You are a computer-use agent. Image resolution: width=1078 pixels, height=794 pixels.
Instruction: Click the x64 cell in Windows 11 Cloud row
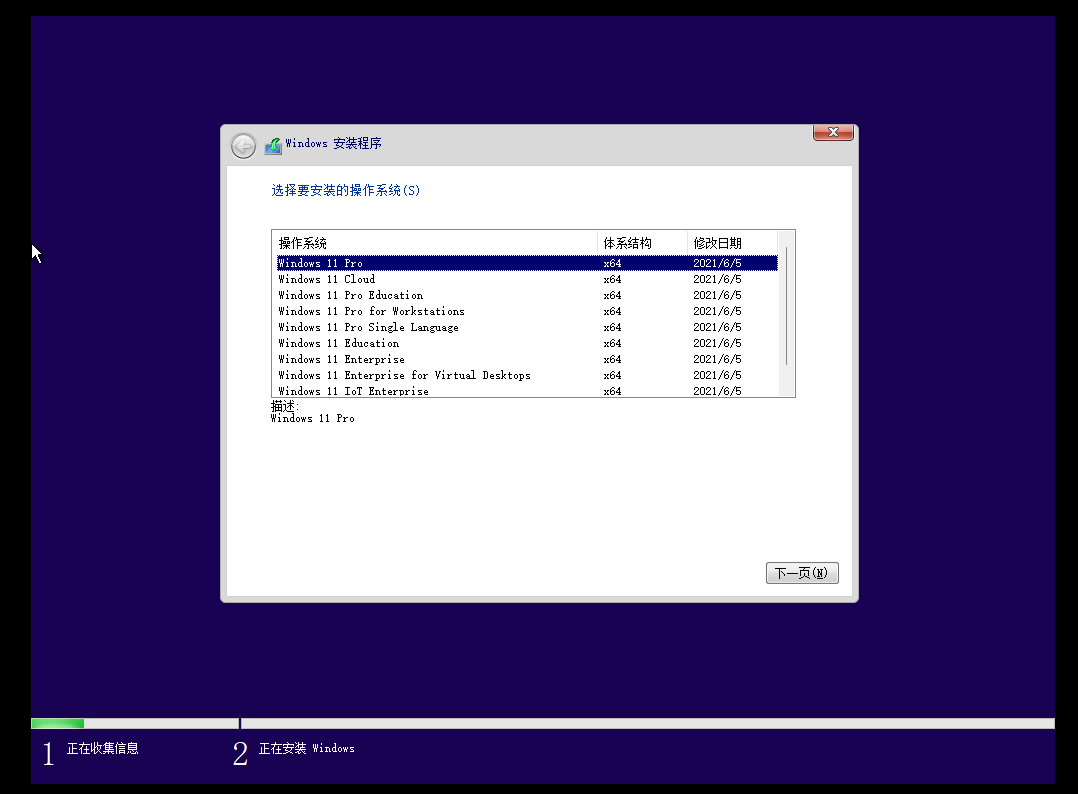[x=613, y=279]
